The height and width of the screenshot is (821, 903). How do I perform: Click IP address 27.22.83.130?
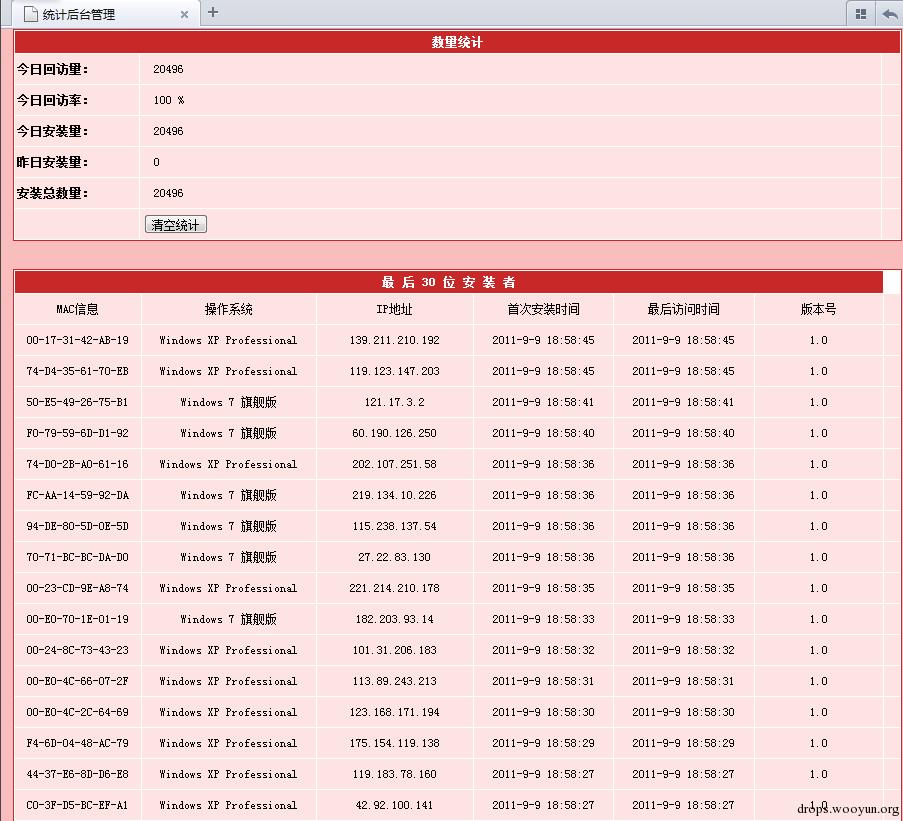(x=394, y=557)
